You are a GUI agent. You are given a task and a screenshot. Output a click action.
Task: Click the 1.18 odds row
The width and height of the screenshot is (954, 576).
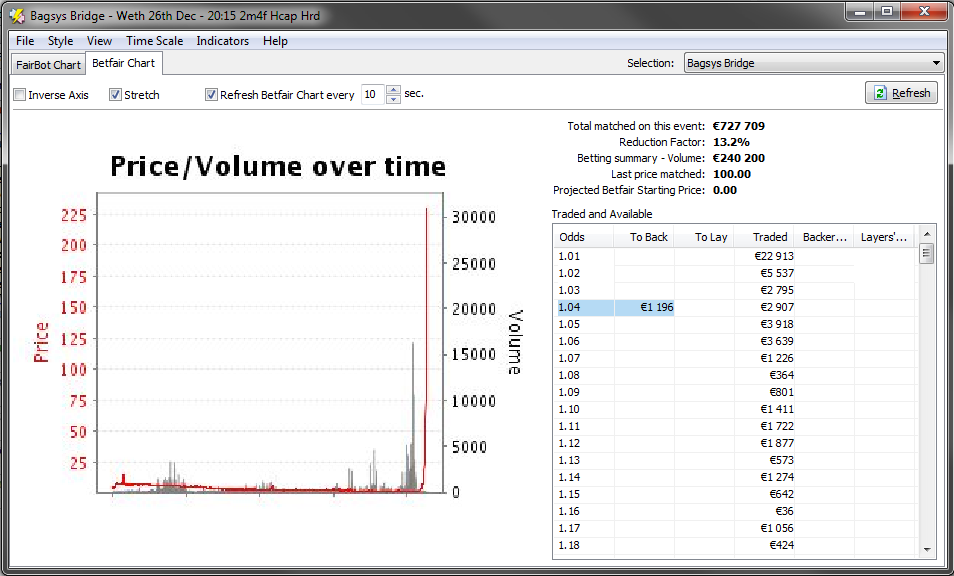click(734, 546)
